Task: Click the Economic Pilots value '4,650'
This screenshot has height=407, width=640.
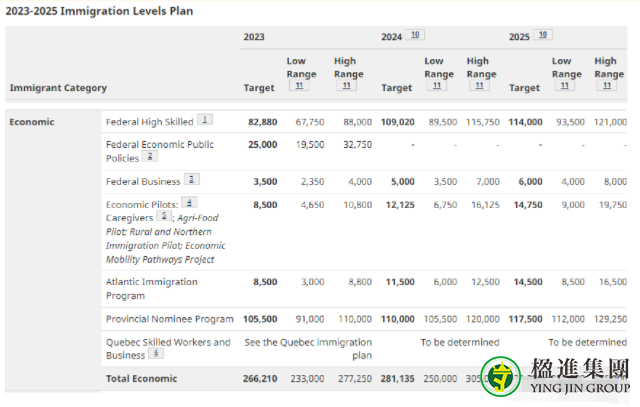Action: click(x=313, y=205)
